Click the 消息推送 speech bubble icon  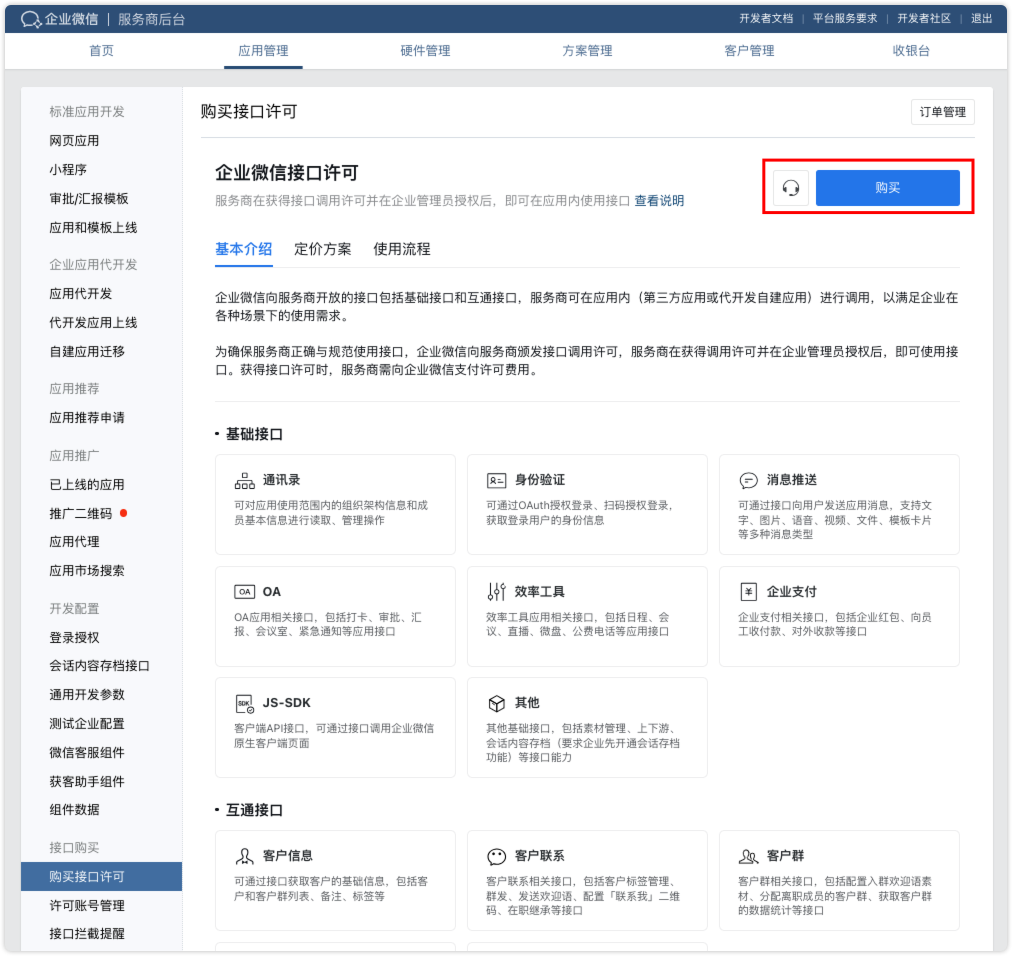748,481
